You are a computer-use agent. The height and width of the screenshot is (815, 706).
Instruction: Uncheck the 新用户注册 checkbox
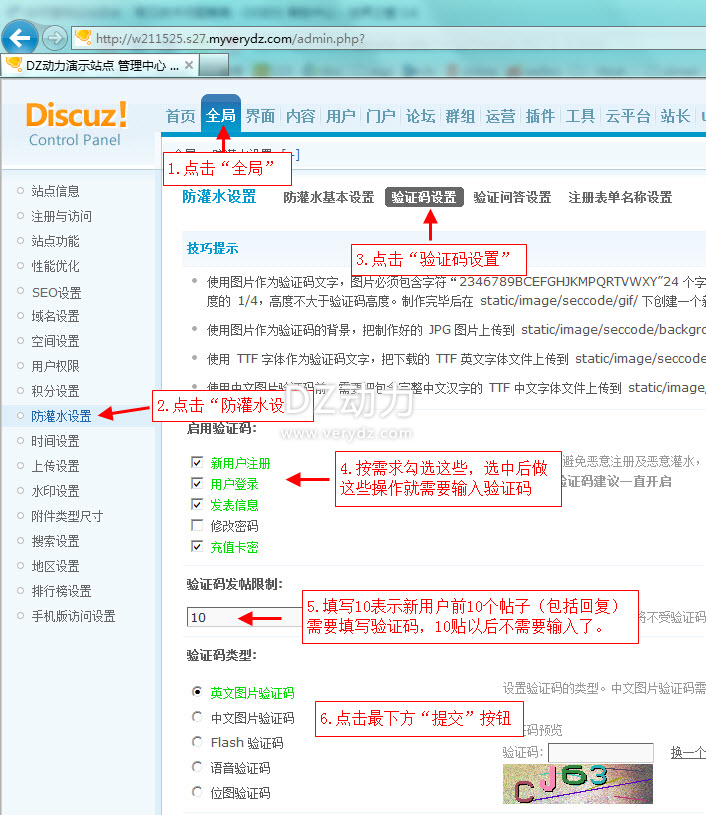197,462
